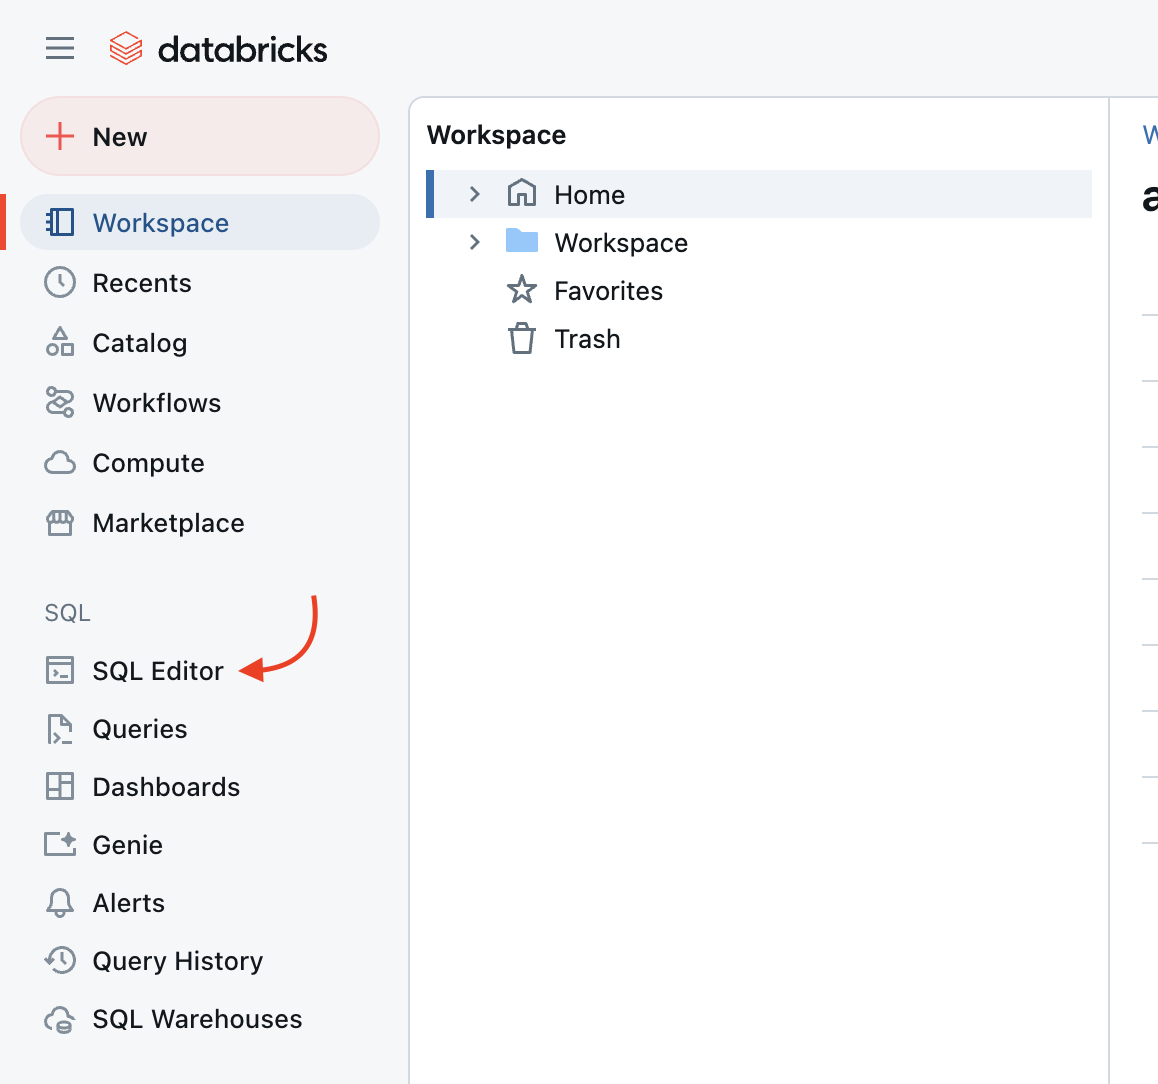Open the Dashboards section

(x=166, y=786)
